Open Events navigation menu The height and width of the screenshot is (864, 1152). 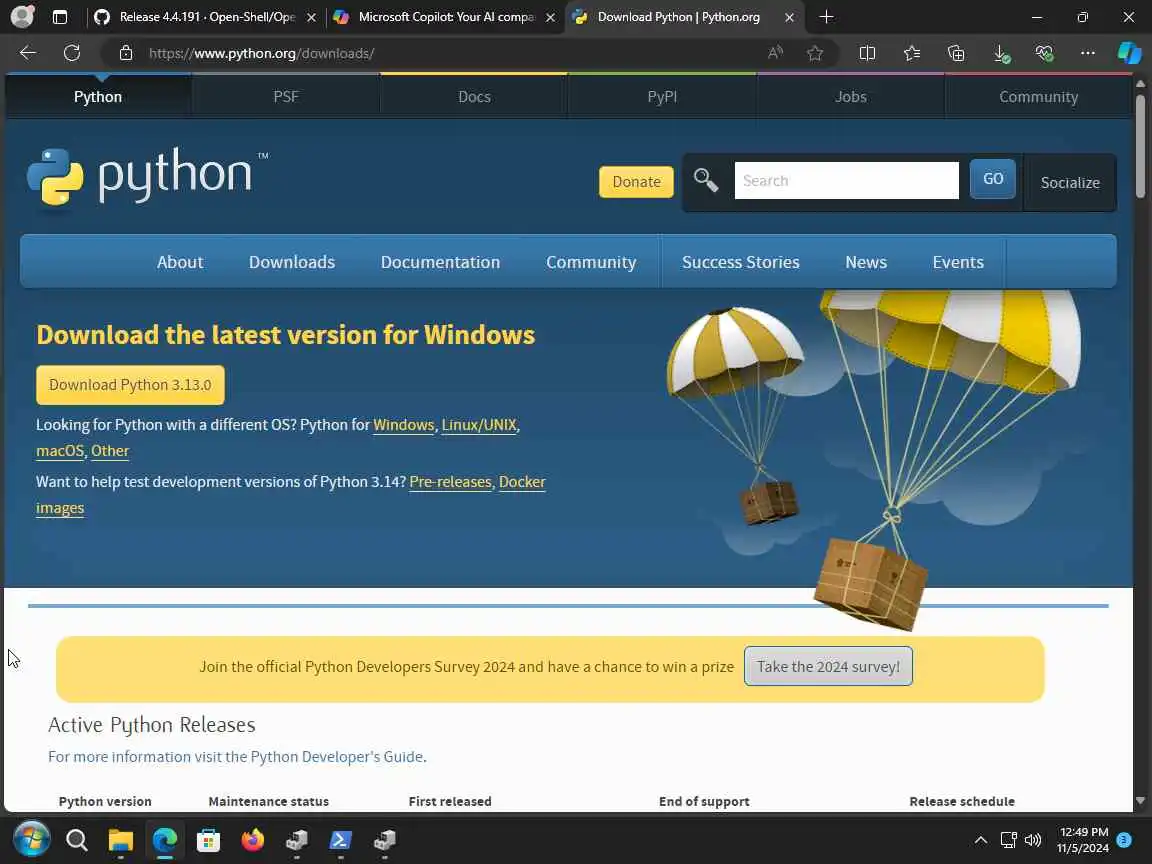point(957,262)
